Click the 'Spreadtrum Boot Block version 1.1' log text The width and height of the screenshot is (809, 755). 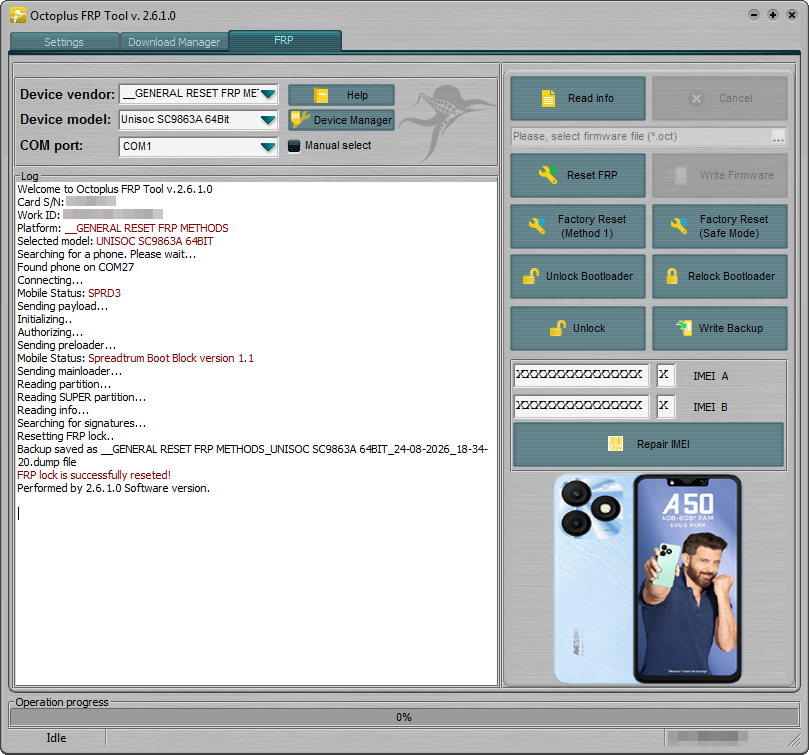171,358
